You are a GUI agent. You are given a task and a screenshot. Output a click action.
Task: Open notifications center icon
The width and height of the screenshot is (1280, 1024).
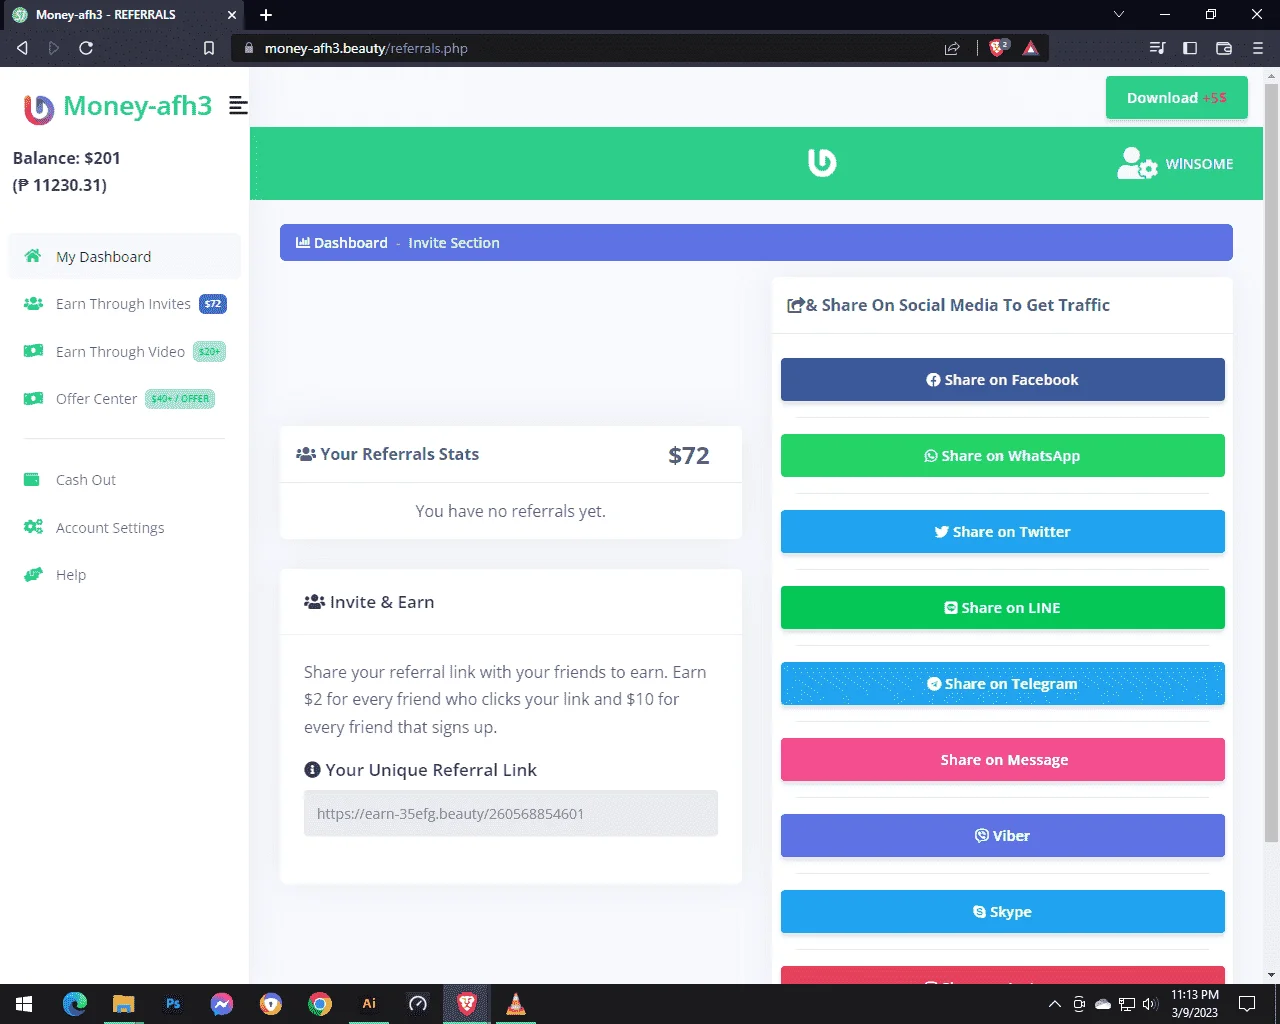pyautogui.click(x=1247, y=1004)
